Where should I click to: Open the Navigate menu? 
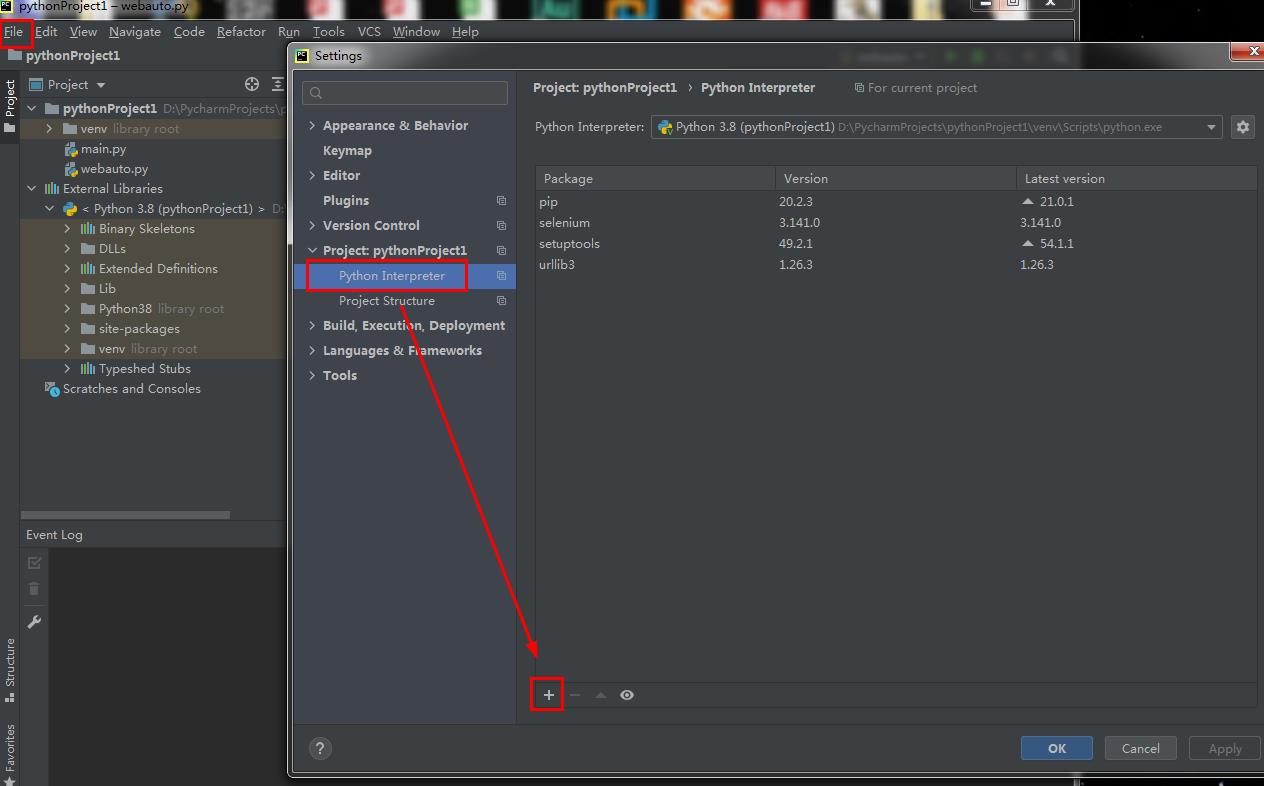(135, 31)
